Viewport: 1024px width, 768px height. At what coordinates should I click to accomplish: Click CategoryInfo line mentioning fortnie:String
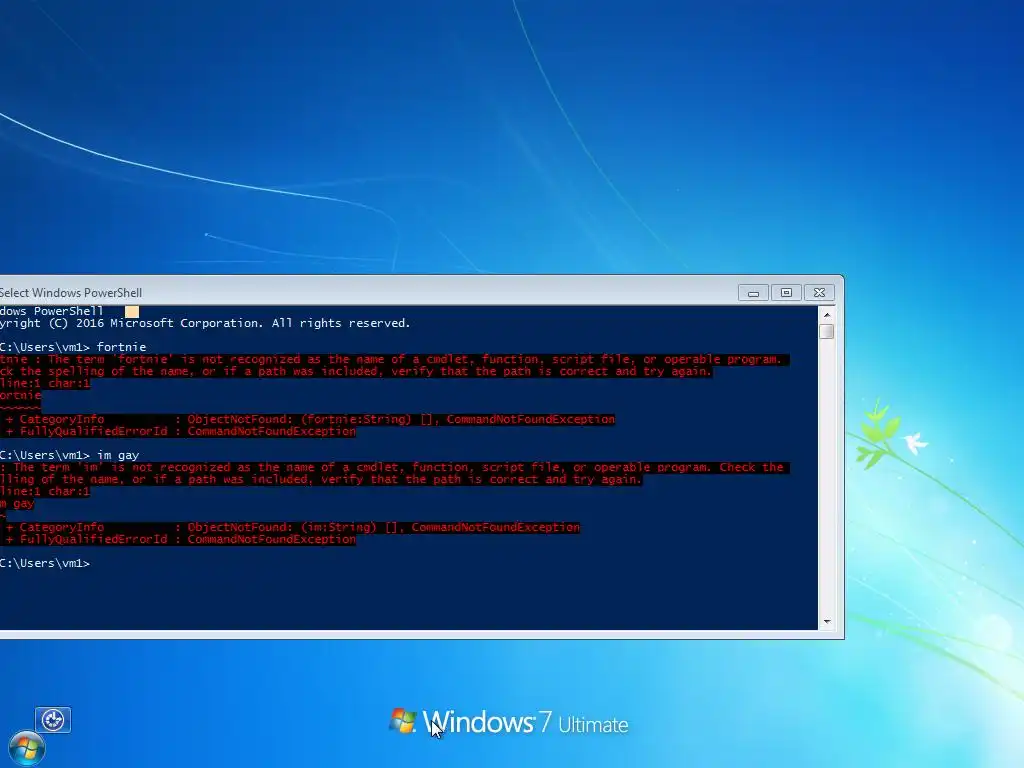[308, 419]
